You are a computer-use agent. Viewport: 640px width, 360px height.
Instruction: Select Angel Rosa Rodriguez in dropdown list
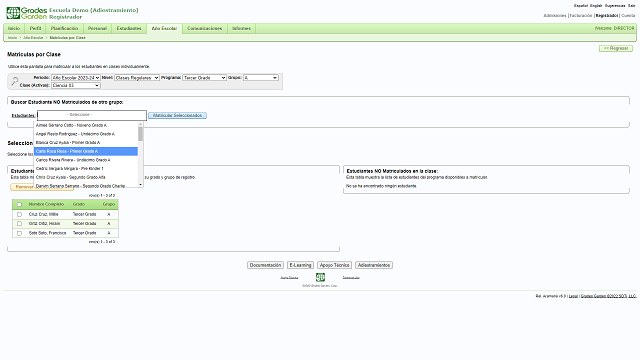(86, 134)
